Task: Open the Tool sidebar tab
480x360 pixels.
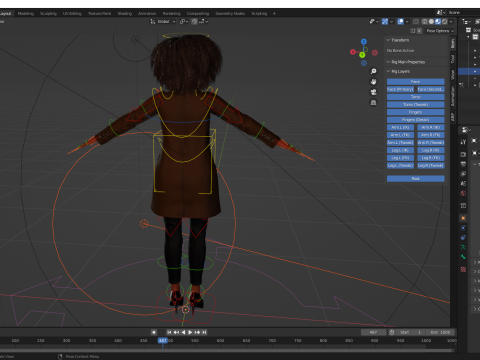Action: click(453, 59)
